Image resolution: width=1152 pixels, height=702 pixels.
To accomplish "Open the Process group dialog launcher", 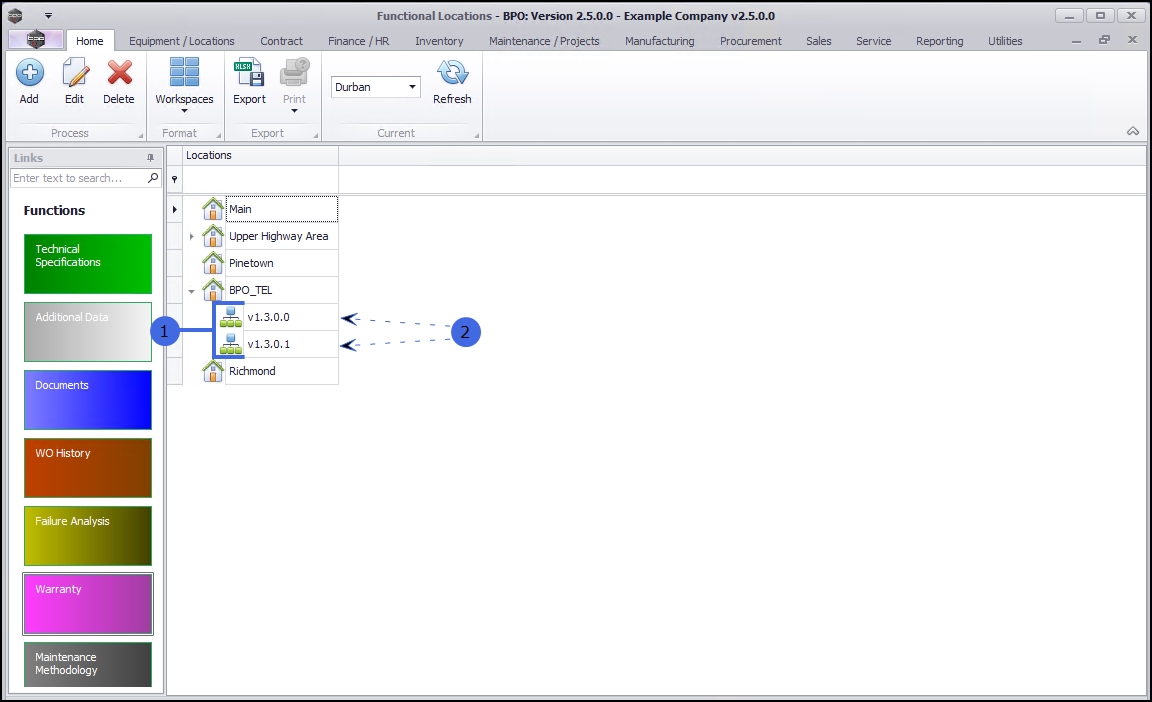I will coord(140,135).
